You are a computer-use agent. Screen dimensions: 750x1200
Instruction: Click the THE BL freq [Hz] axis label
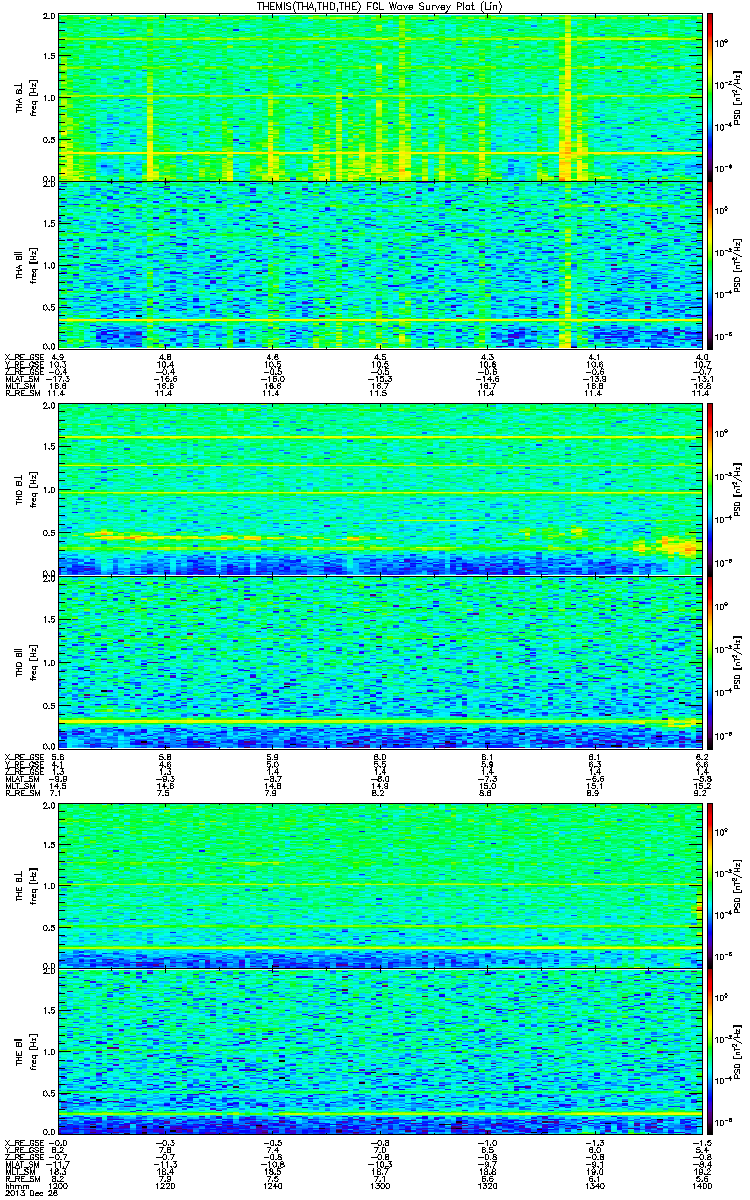click(x=32, y=886)
